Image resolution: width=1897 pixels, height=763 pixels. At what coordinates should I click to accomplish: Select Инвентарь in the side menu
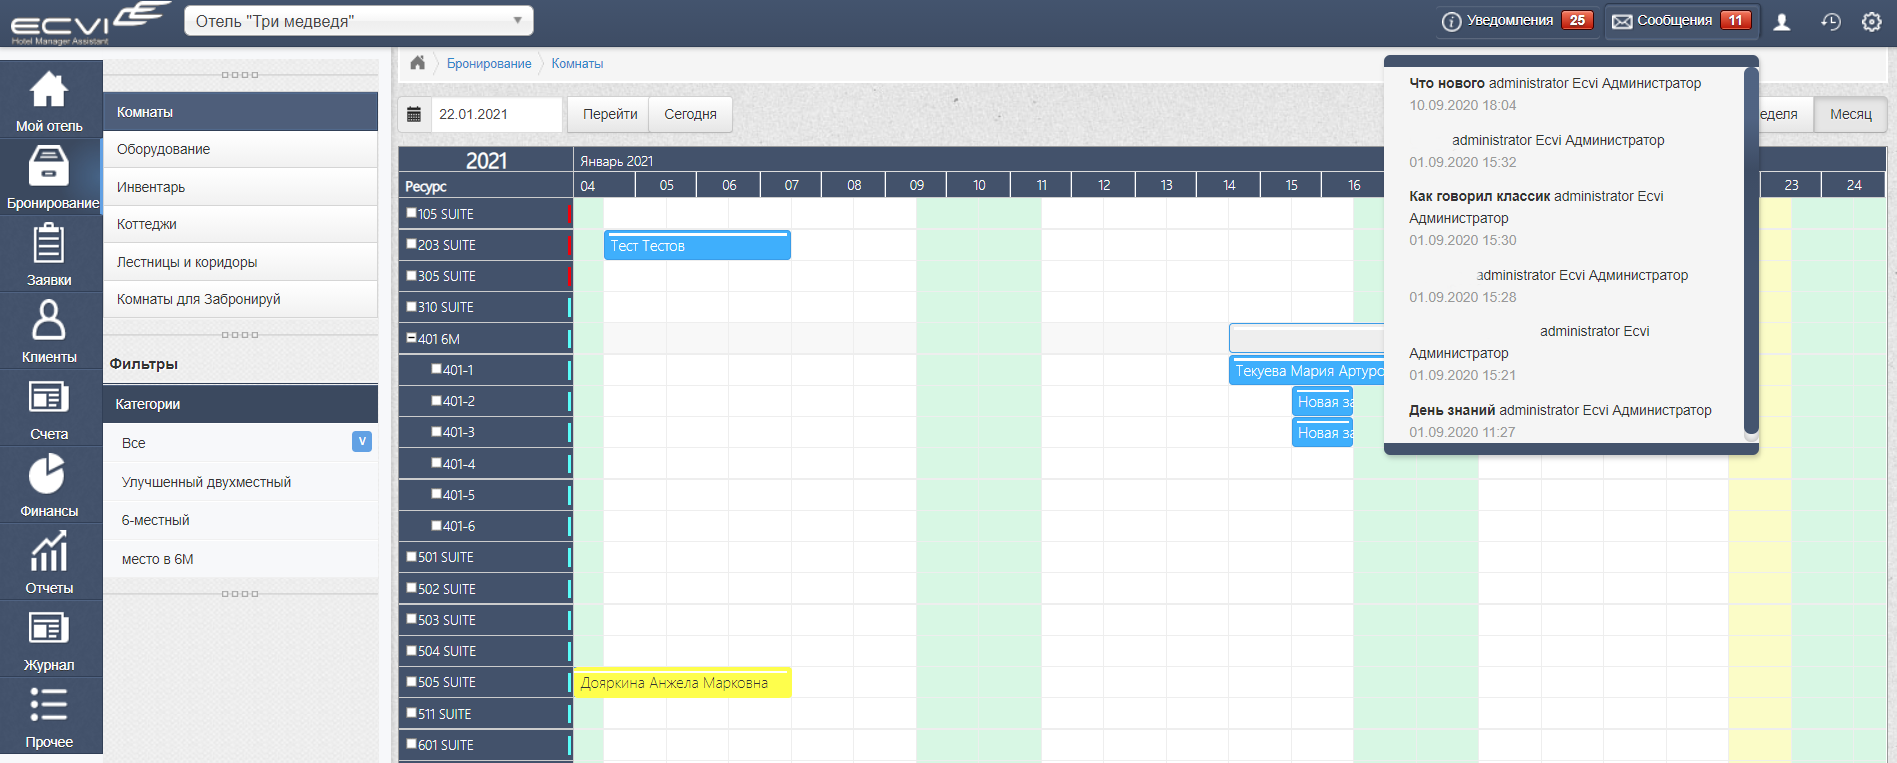click(240, 187)
